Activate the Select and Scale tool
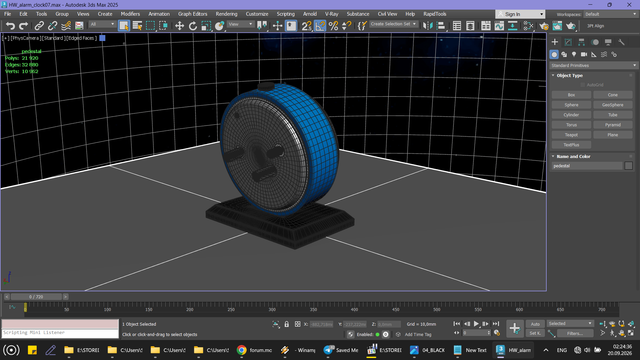Viewport: 640px width, 360px height. tap(206, 26)
